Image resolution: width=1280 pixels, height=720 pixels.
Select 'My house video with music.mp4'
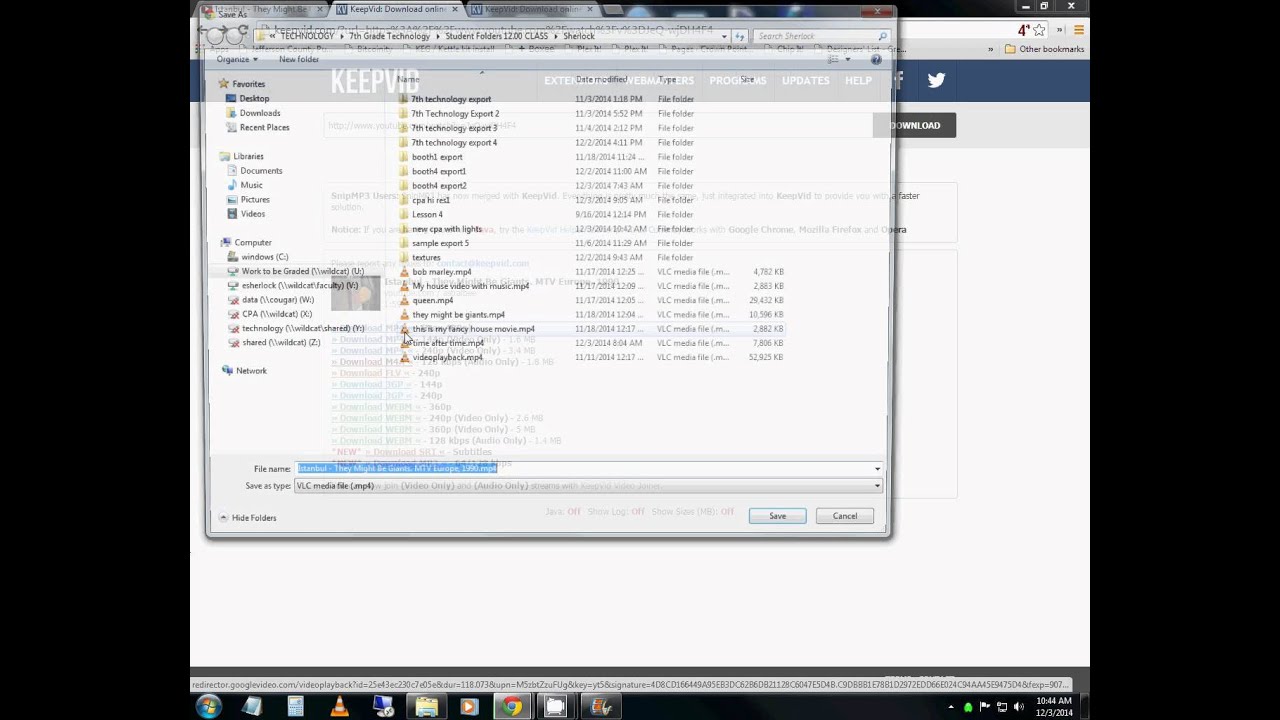tap(470, 286)
